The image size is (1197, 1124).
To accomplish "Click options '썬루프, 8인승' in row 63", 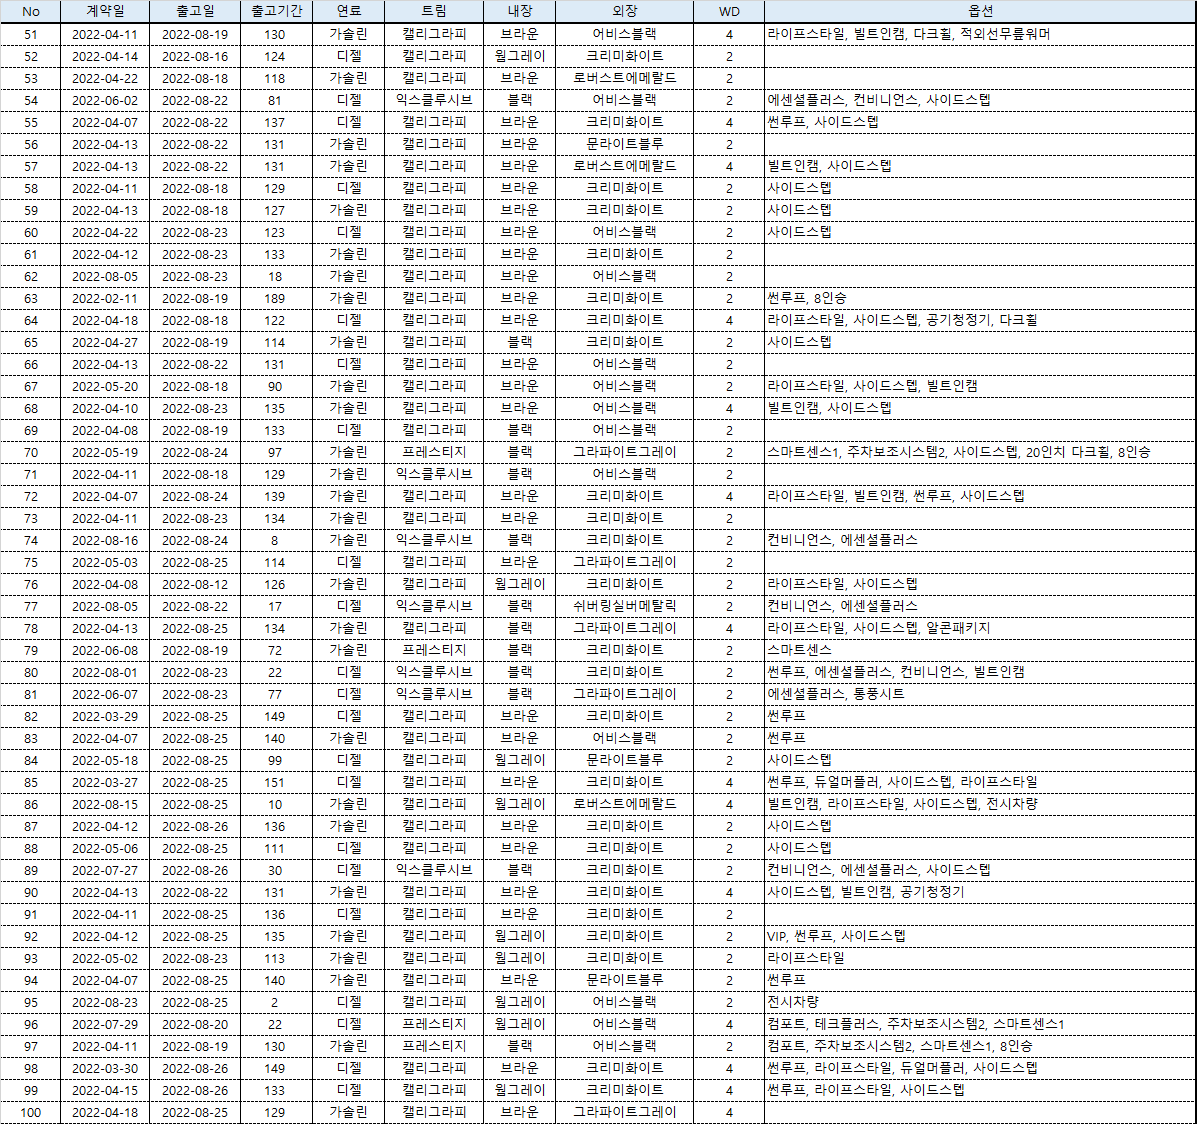I will coord(806,299).
